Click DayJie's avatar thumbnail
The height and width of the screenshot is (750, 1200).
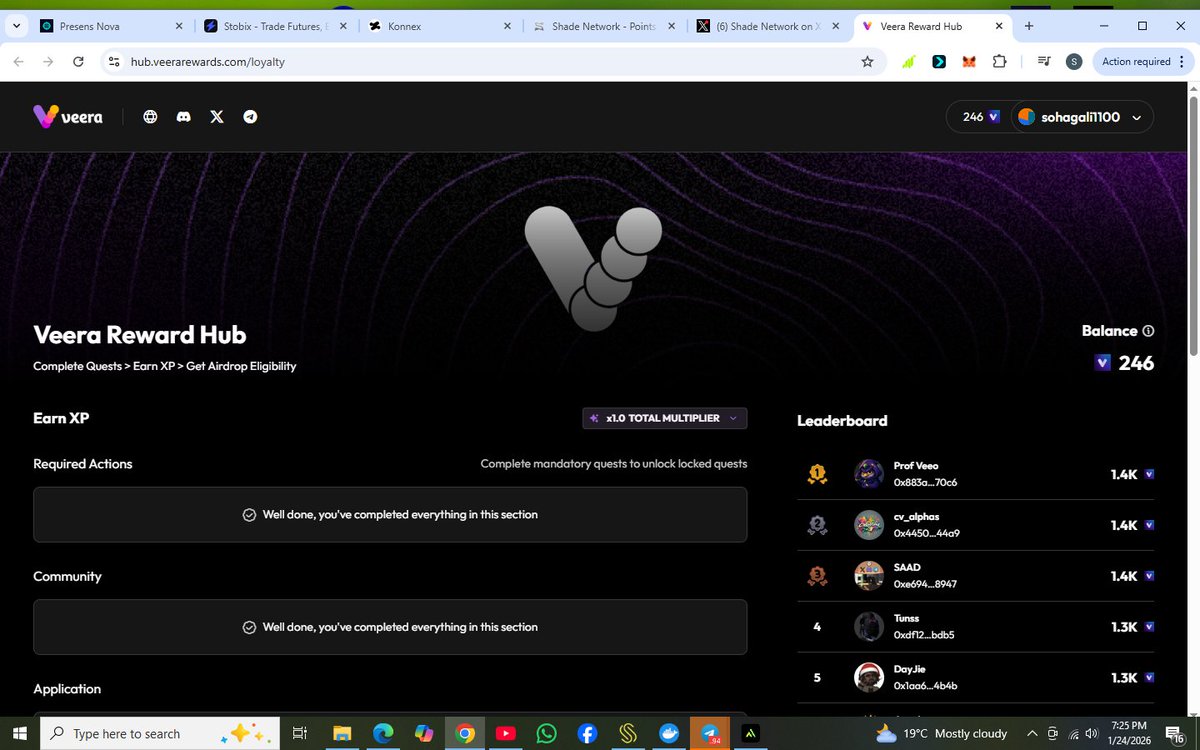[x=869, y=678]
